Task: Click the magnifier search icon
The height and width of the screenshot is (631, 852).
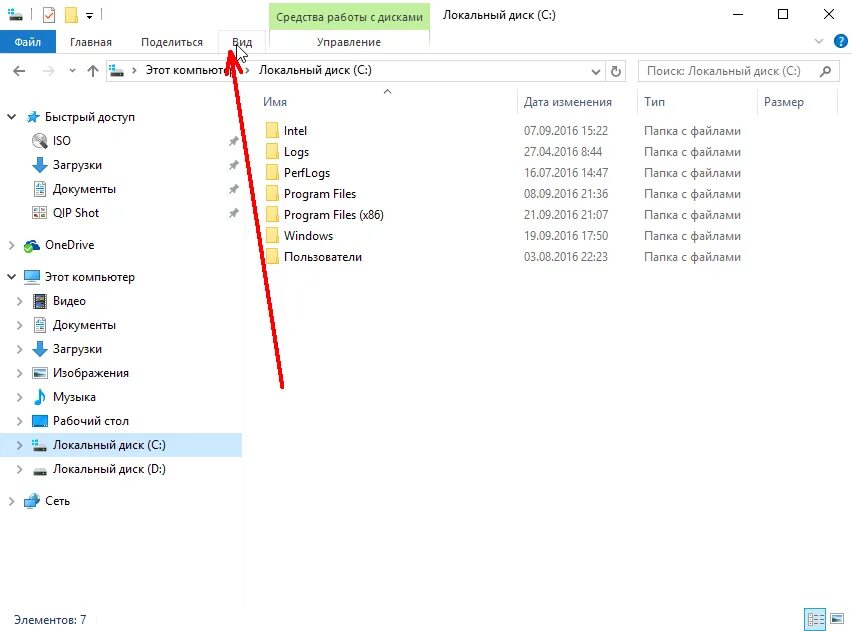Action: pyautogui.click(x=825, y=71)
